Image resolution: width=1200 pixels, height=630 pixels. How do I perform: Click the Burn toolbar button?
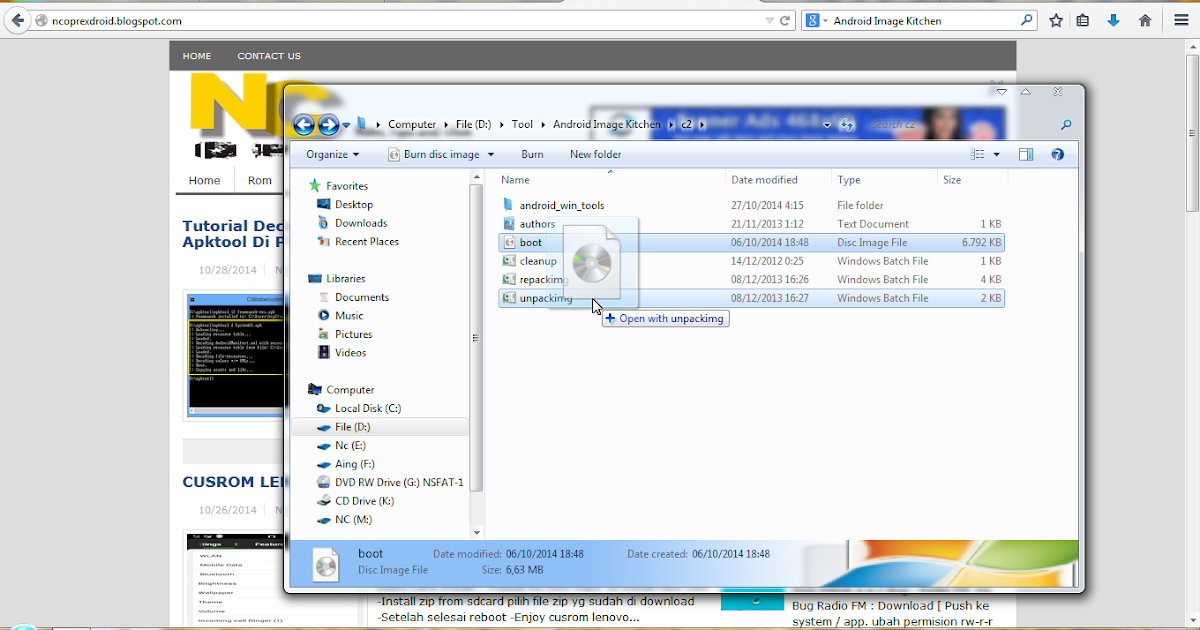pyautogui.click(x=532, y=154)
